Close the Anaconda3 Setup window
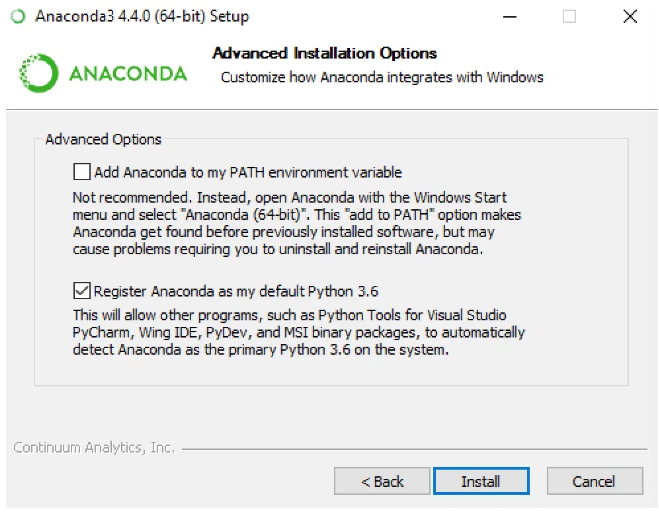The height and width of the screenshot is (516, 659). [x=629, y=17]
